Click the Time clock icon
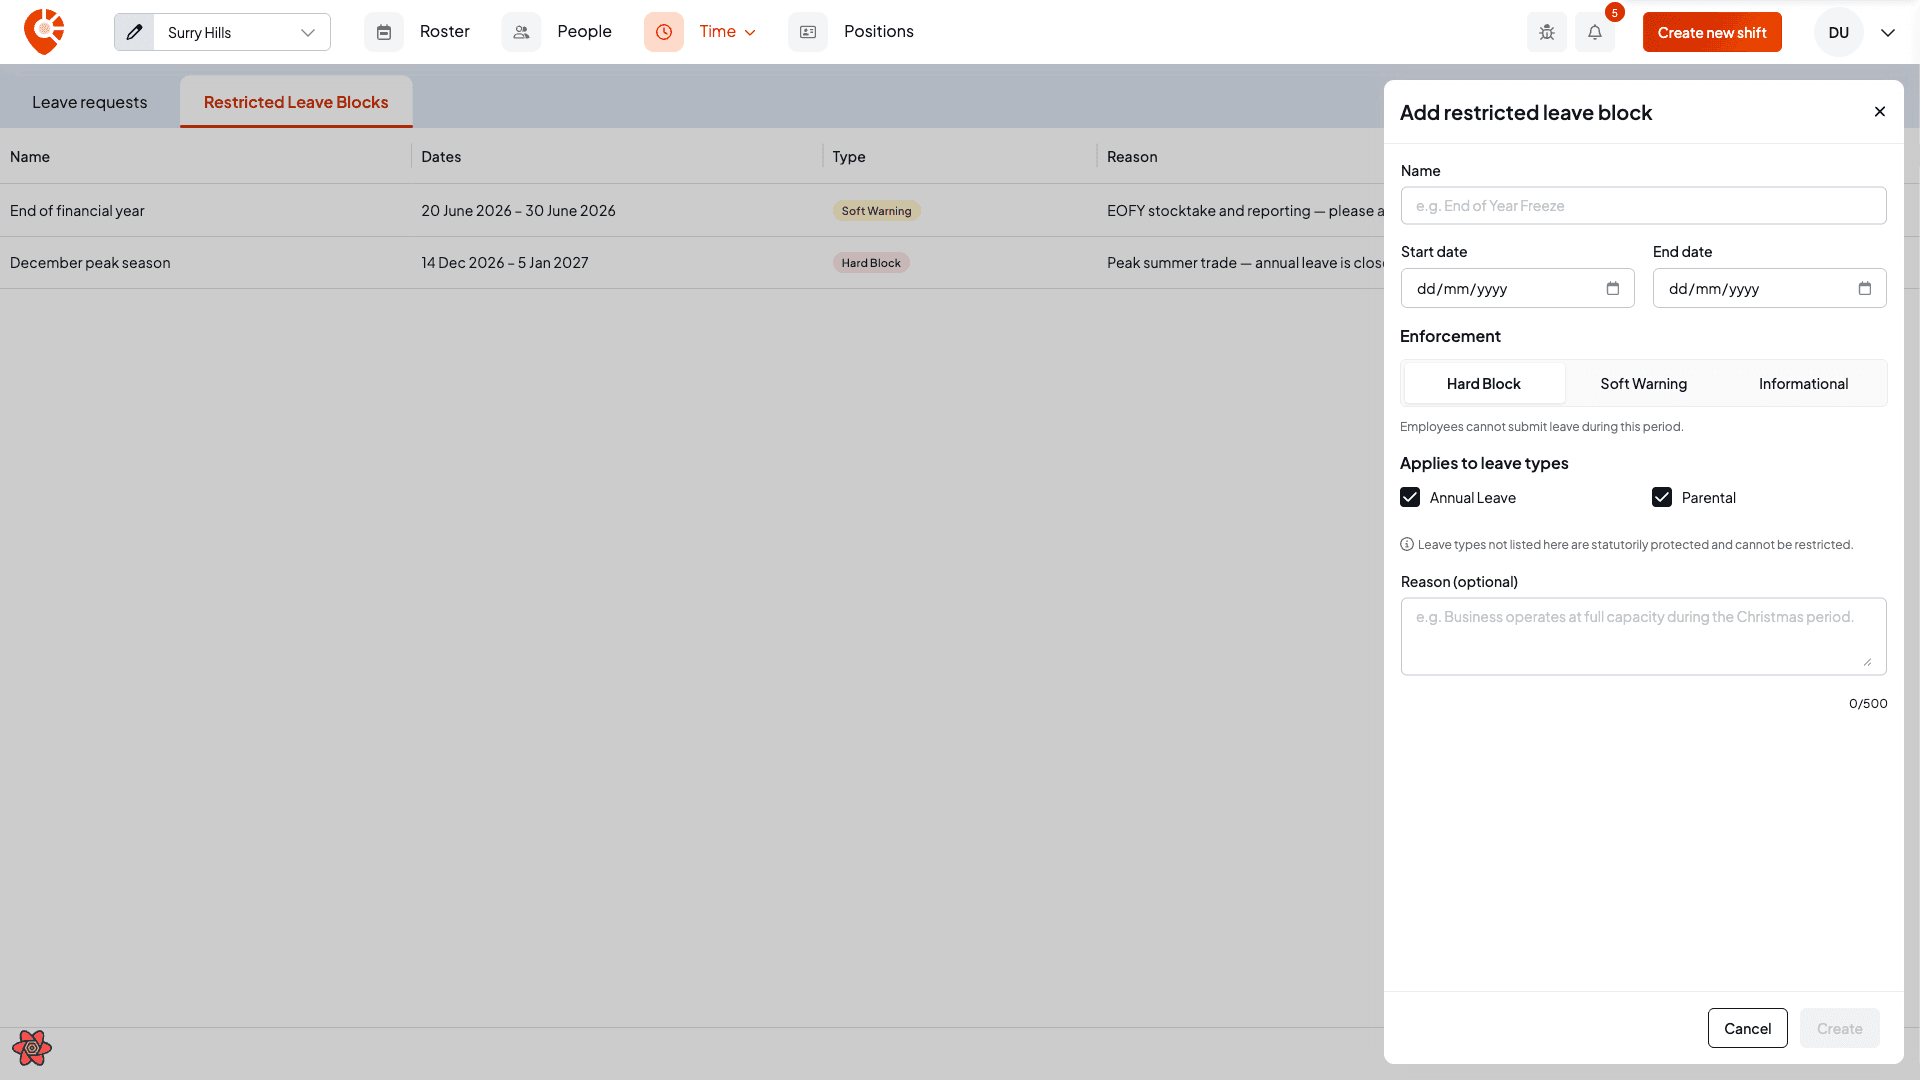 [x=664, y=32]
